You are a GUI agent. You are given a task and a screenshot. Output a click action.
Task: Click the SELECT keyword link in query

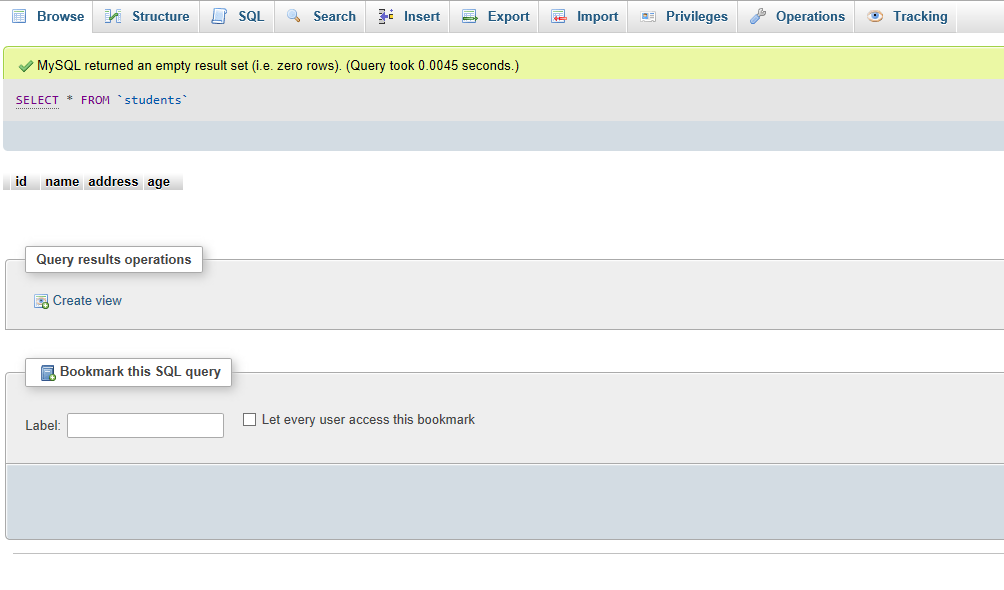coord(37,100)
